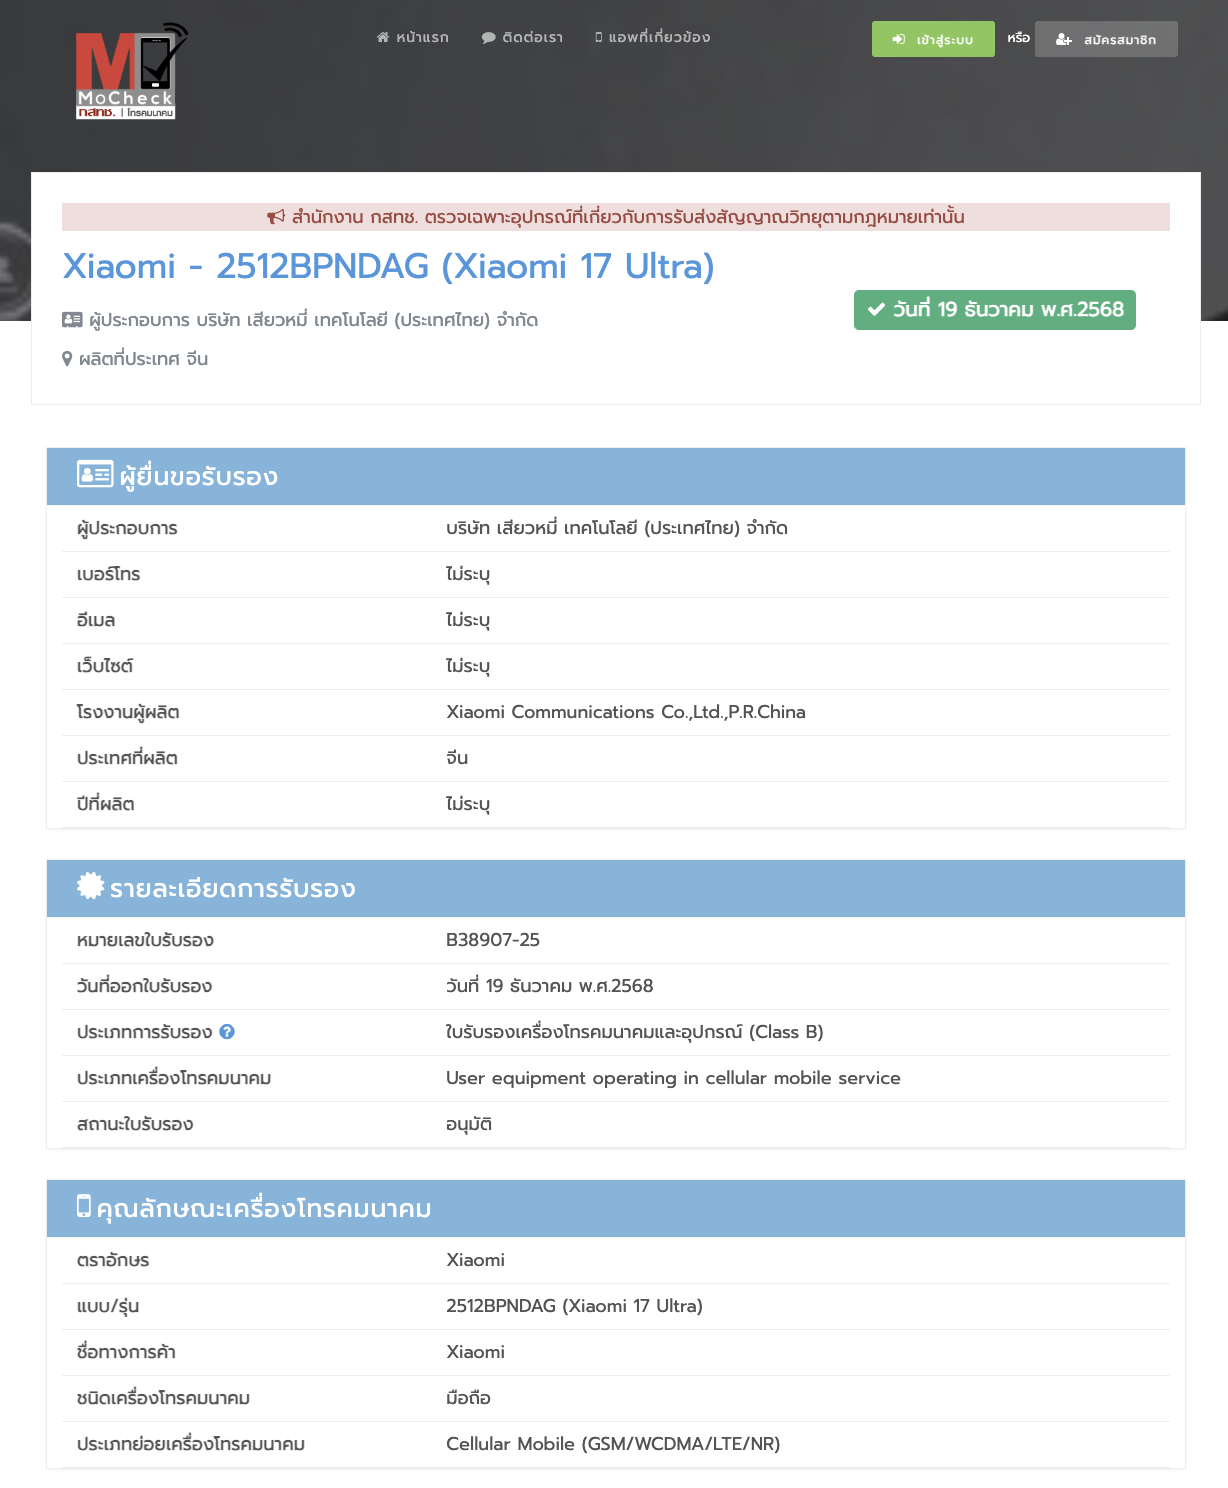The height and width of the screenshot is (1488, 1228).
Task: Click the question mark help icon beside ประเภทการรับรอง
Action: [x=227, y=1032]
